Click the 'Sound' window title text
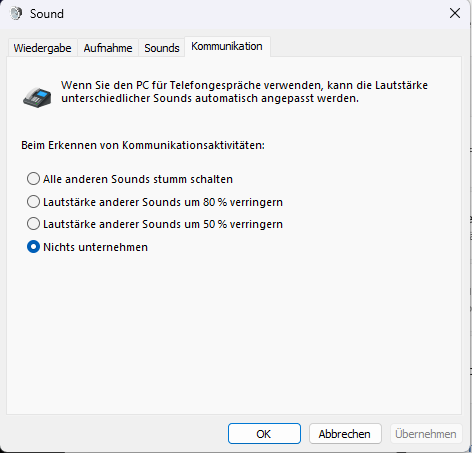 click(47, 14)
